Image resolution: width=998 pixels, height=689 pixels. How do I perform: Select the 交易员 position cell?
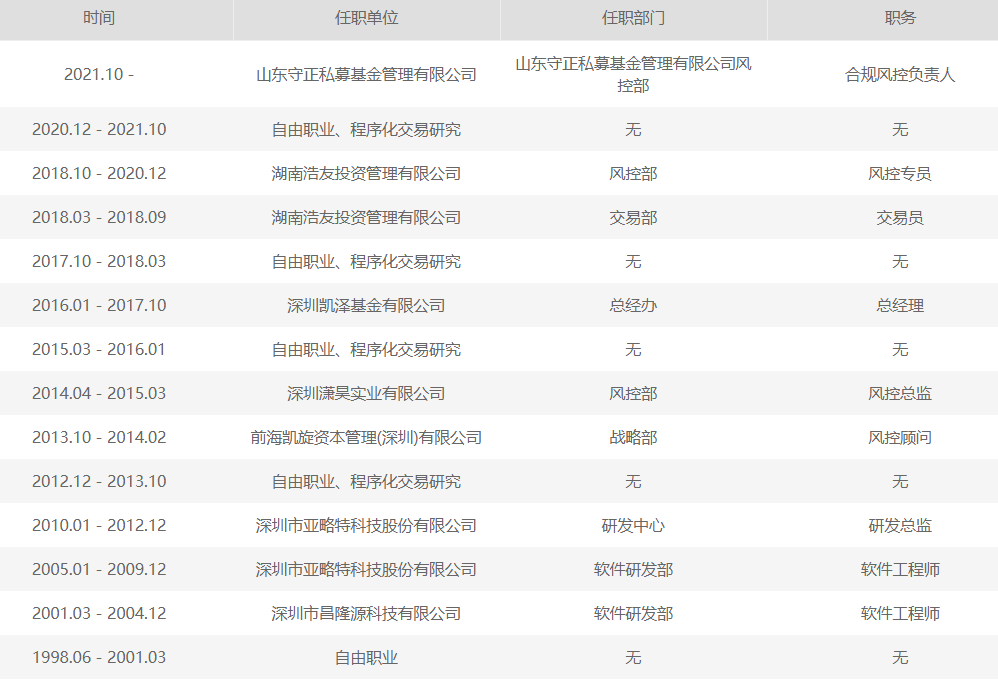[x=900, y=217]
